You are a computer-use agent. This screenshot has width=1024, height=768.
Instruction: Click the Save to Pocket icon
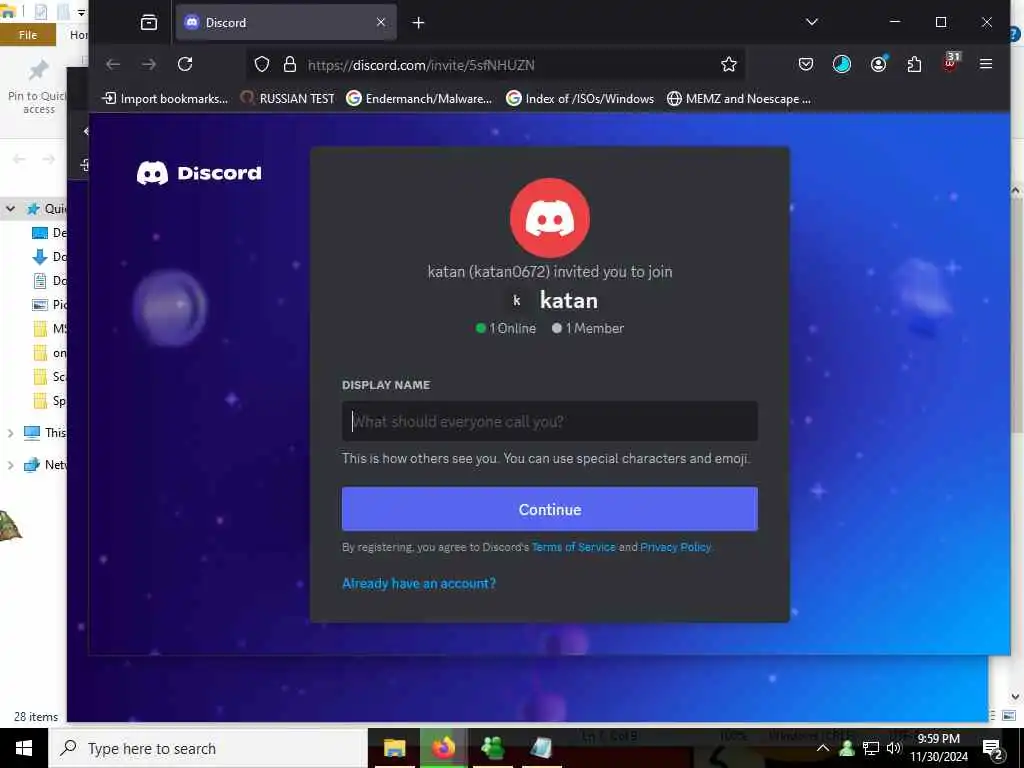point(806,64)
